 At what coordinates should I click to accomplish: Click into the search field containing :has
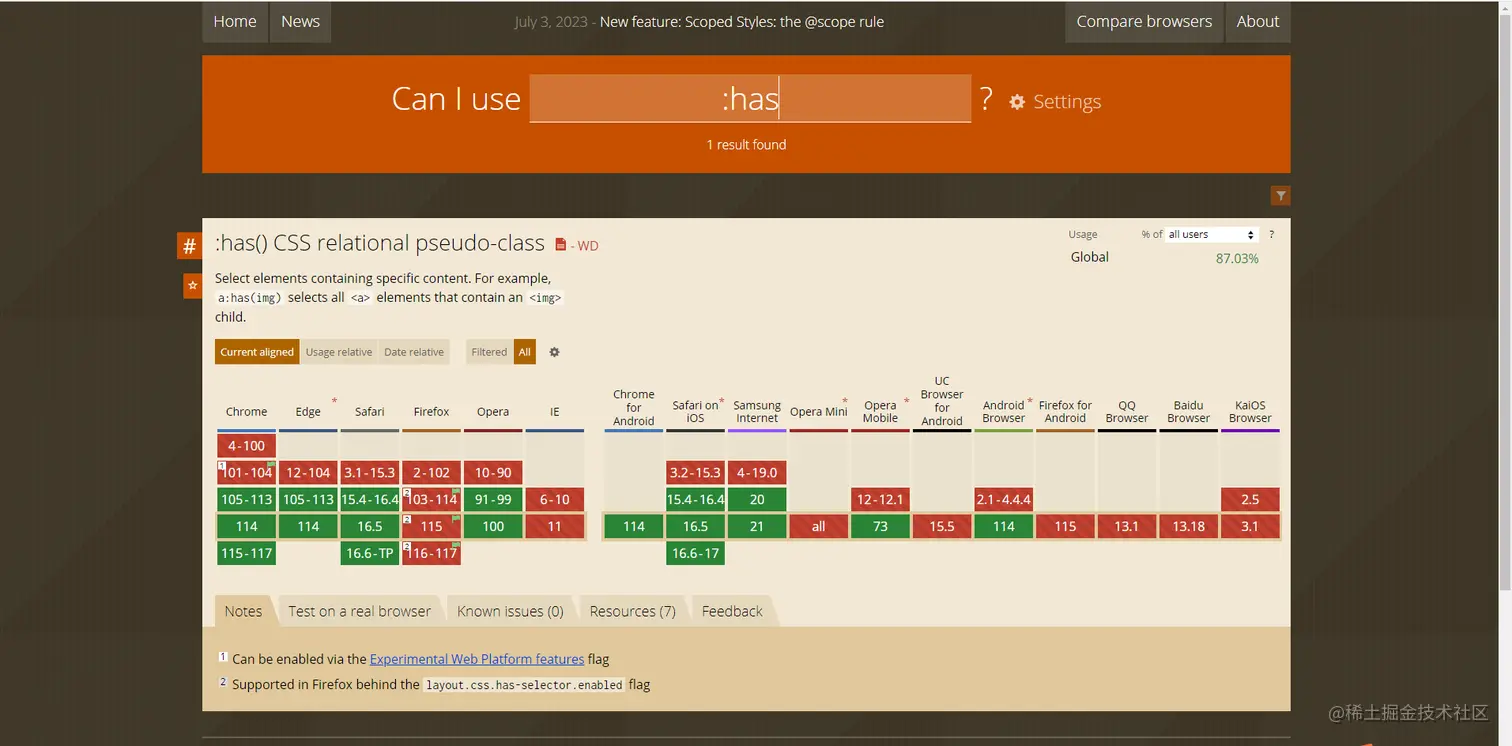pos(750,98)
